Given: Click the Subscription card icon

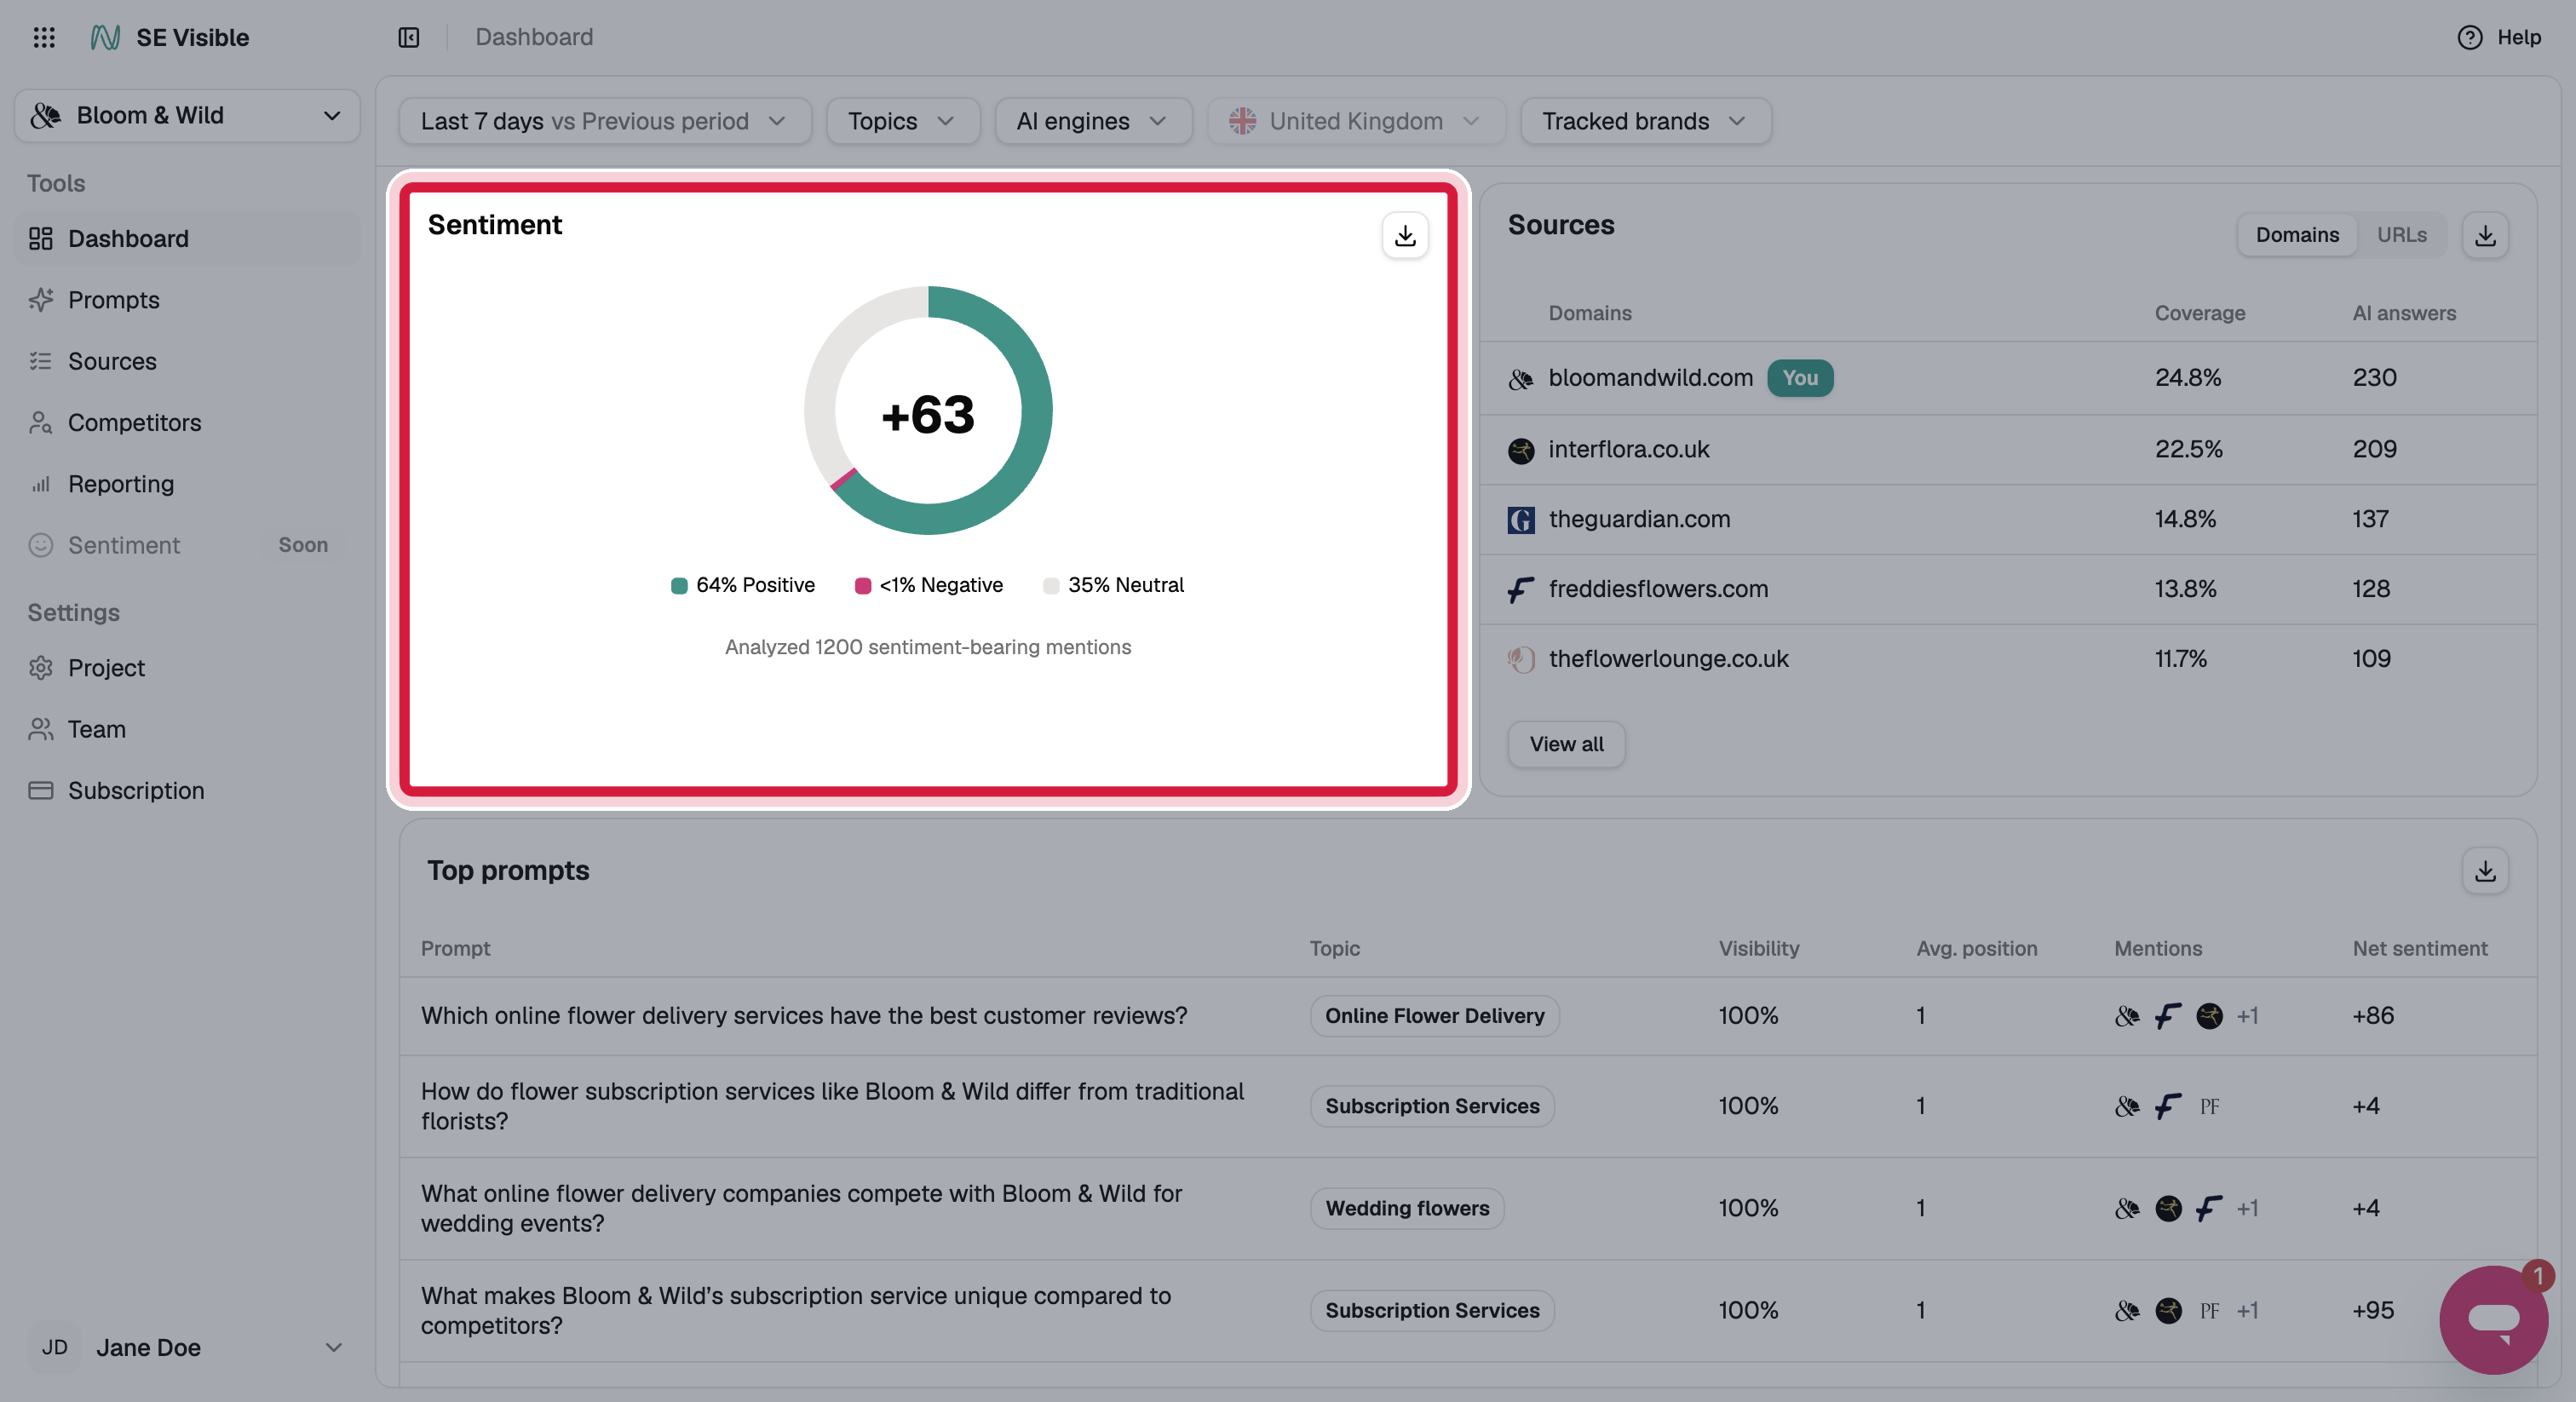Looking at the screenshot, I should (x=41, y=790).
